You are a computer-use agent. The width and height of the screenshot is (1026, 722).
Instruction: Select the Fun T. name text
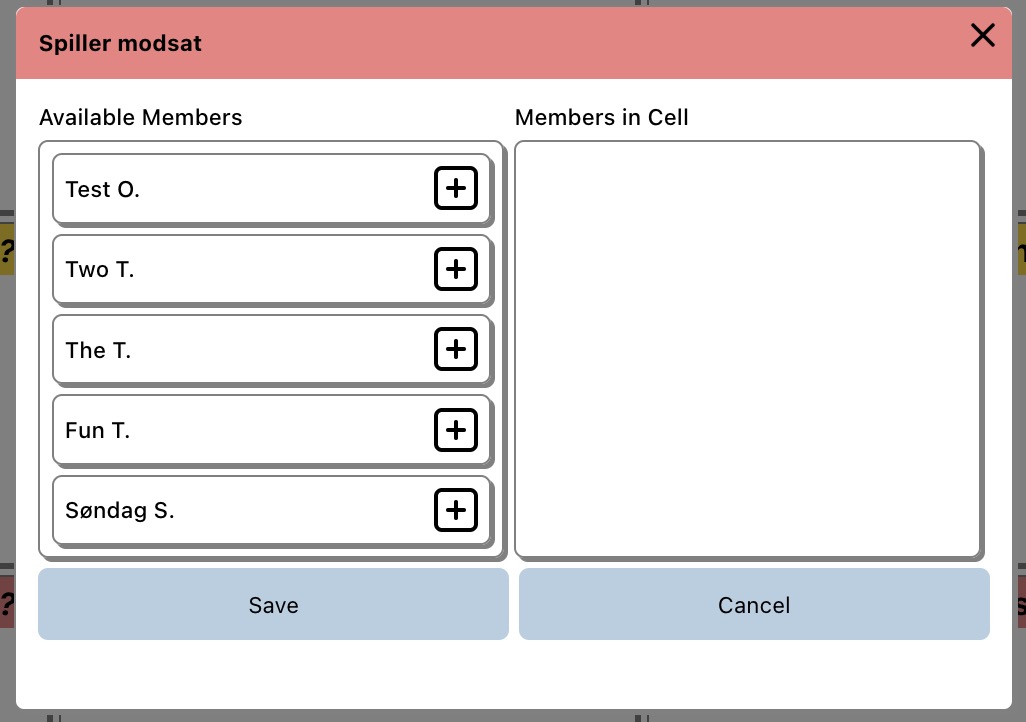click(x=97, y=430)
